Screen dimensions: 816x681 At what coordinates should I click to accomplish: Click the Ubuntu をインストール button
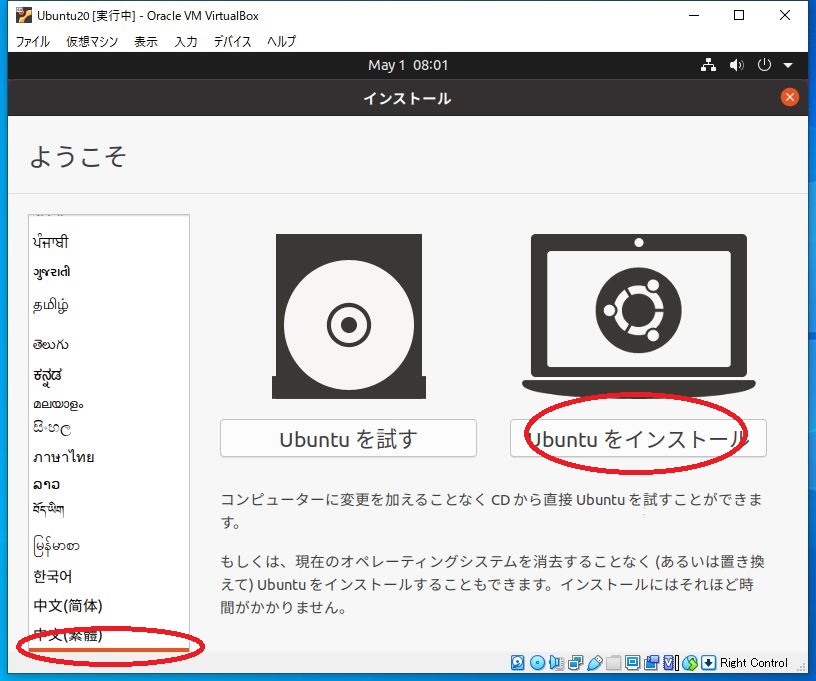pyautogui.click(x=638, y=439)
